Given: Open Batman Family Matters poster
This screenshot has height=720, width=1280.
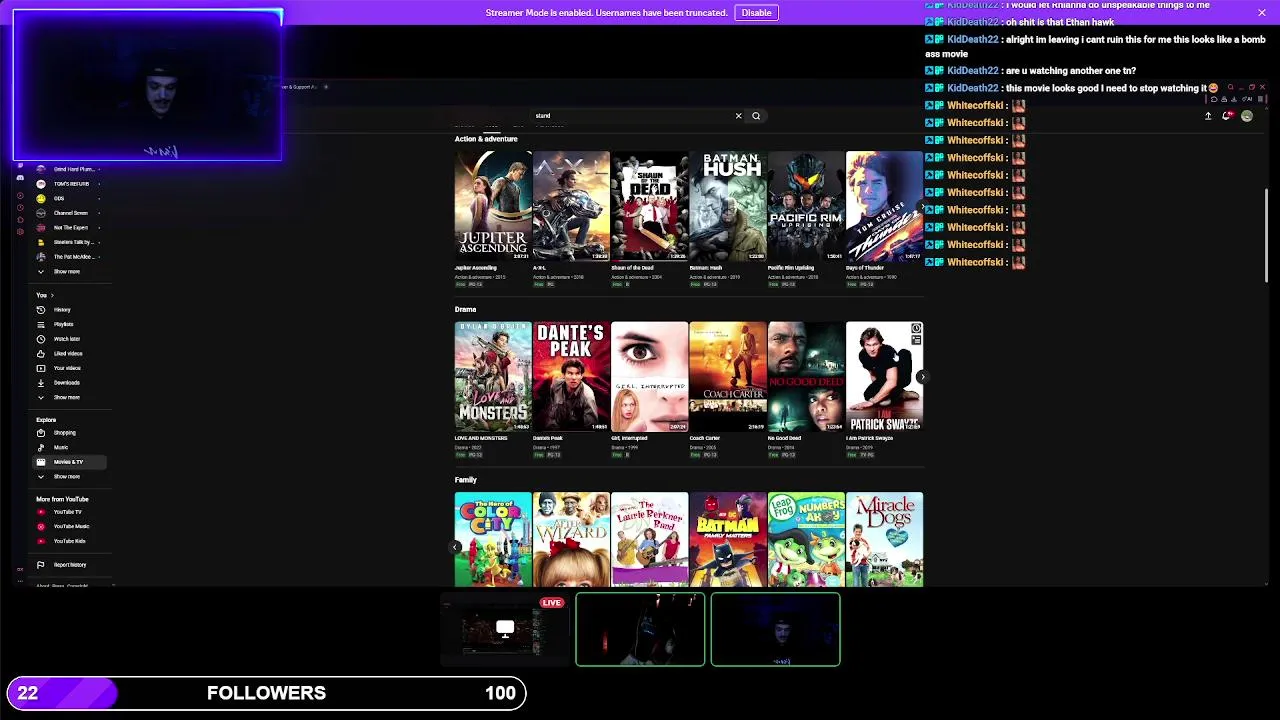Looking at the screenshot, I should (x=728, y=539).
